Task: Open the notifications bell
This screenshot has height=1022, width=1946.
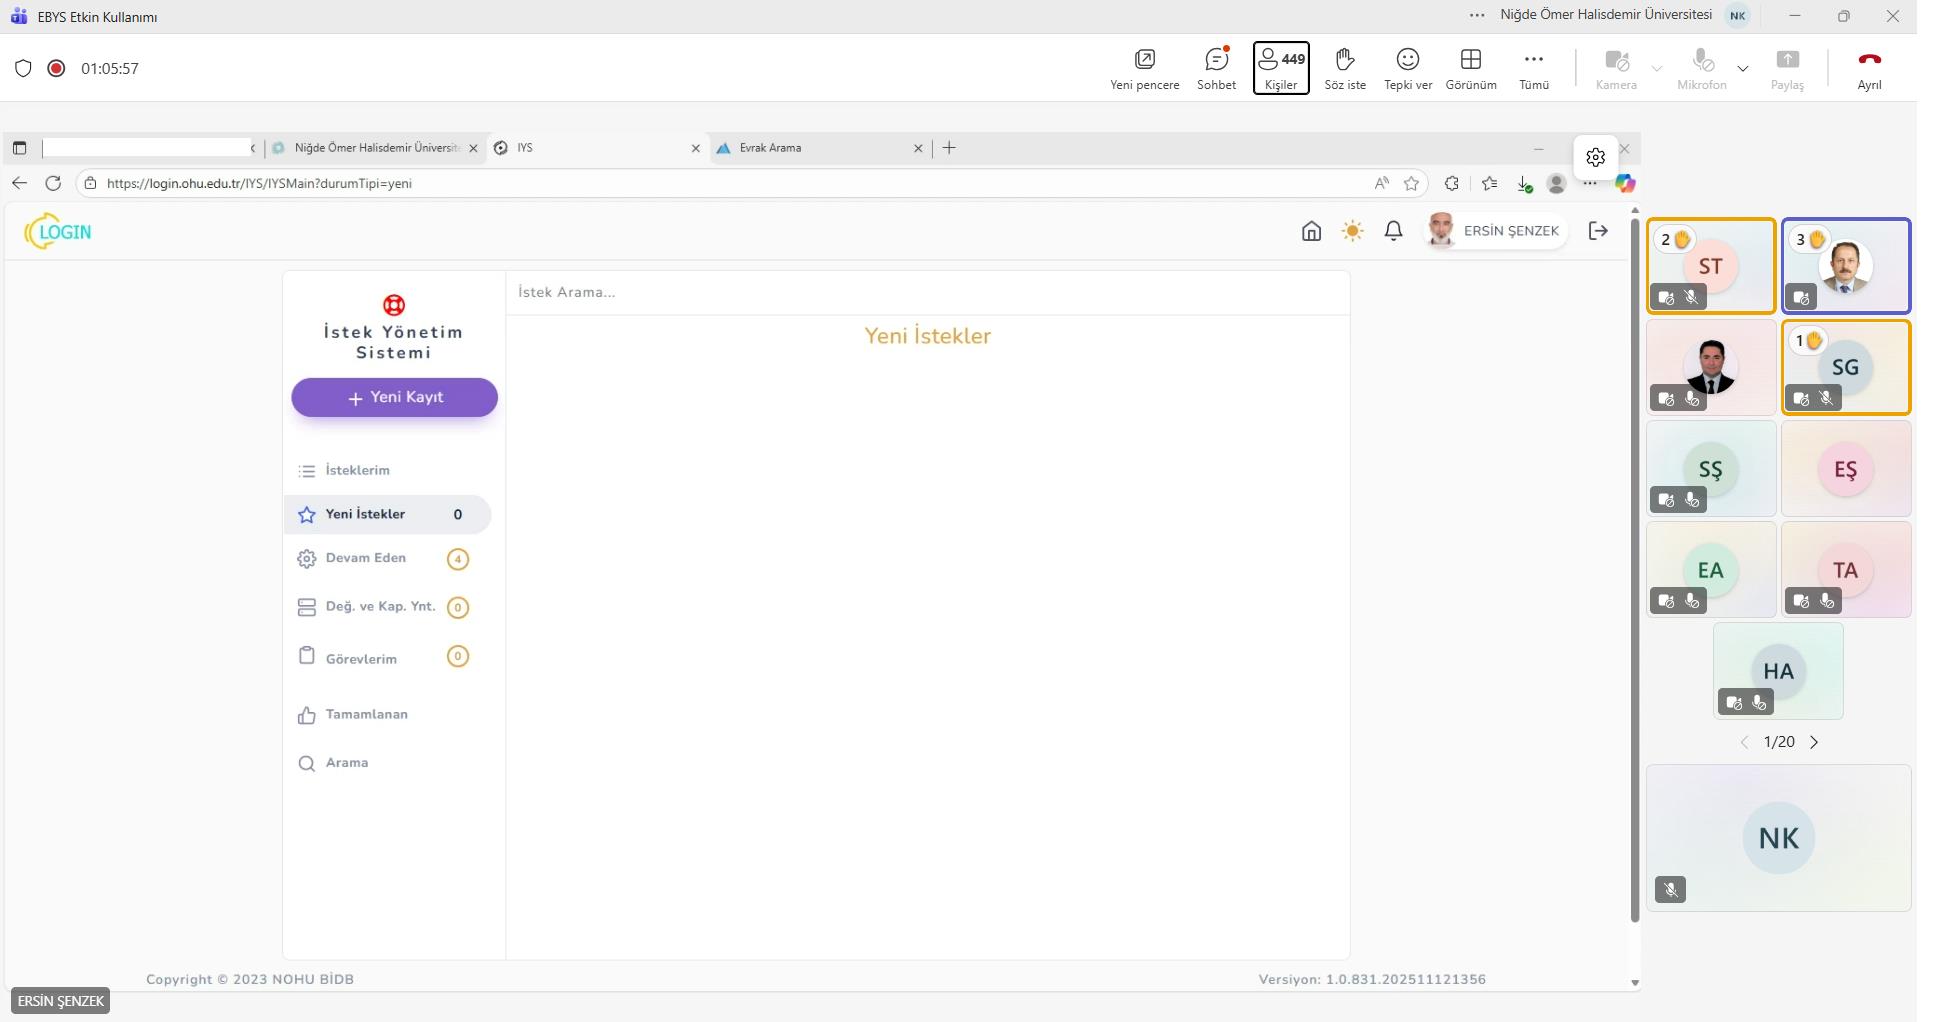Action: (1393, 231)
